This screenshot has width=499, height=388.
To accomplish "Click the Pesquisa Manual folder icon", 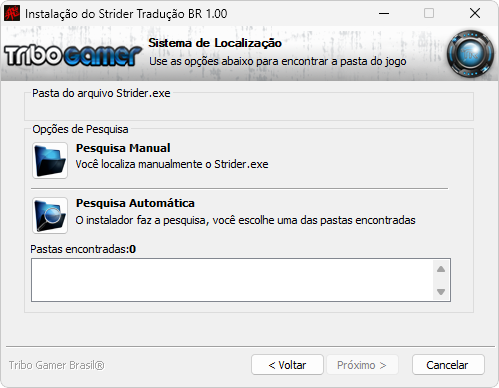I will tap(50, 160).
